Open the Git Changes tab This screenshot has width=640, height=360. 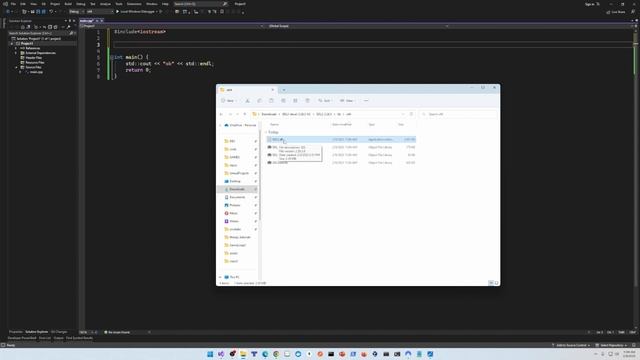click(59, 332)
